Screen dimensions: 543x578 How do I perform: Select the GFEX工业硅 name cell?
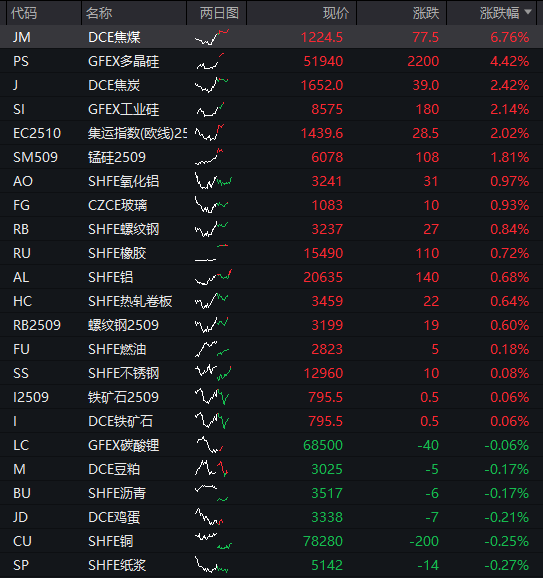tap(123, 109)
